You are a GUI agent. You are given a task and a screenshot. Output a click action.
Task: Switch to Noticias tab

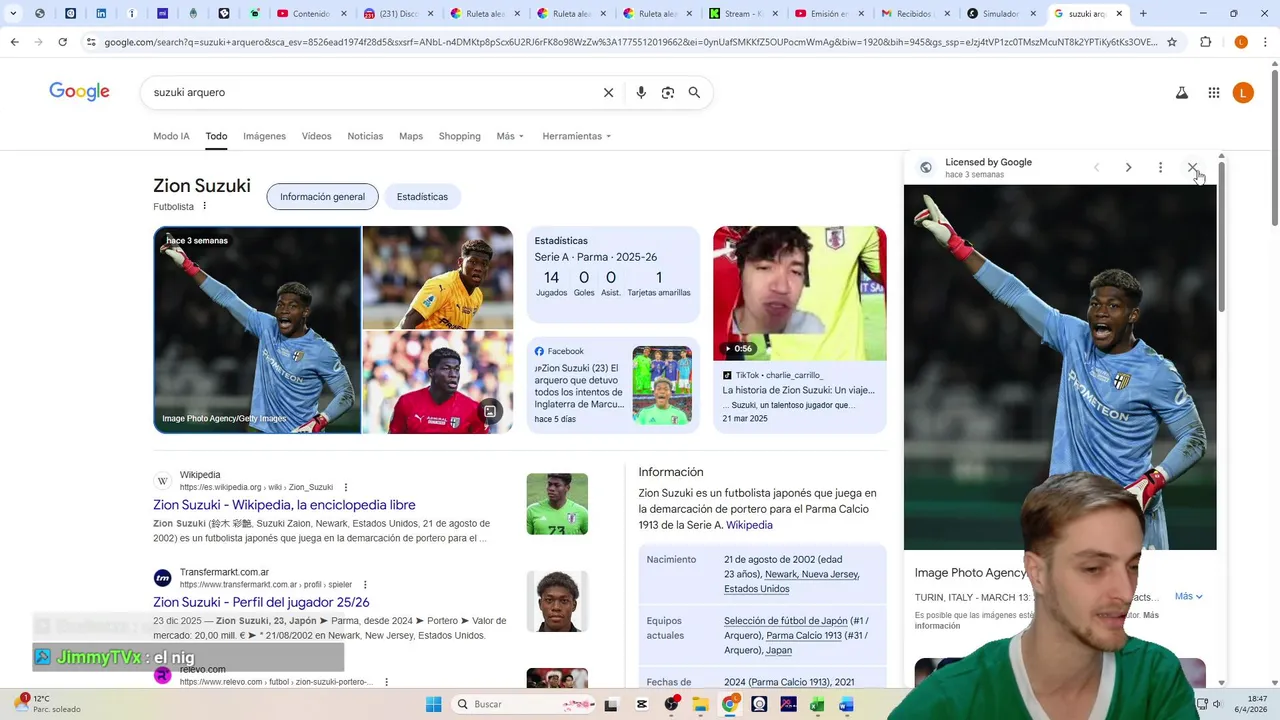point(365,136)
